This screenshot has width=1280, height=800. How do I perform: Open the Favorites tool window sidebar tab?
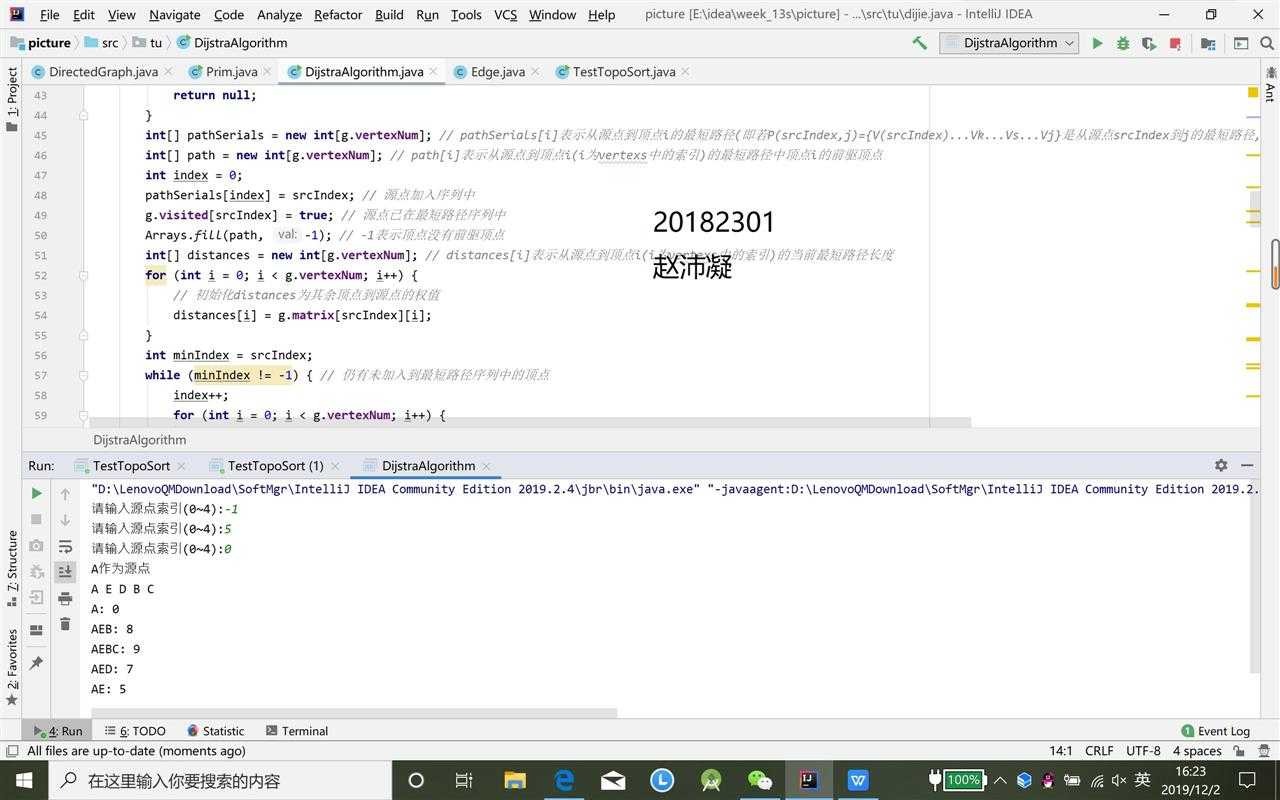pyautogui.click(x=12, y=666)
